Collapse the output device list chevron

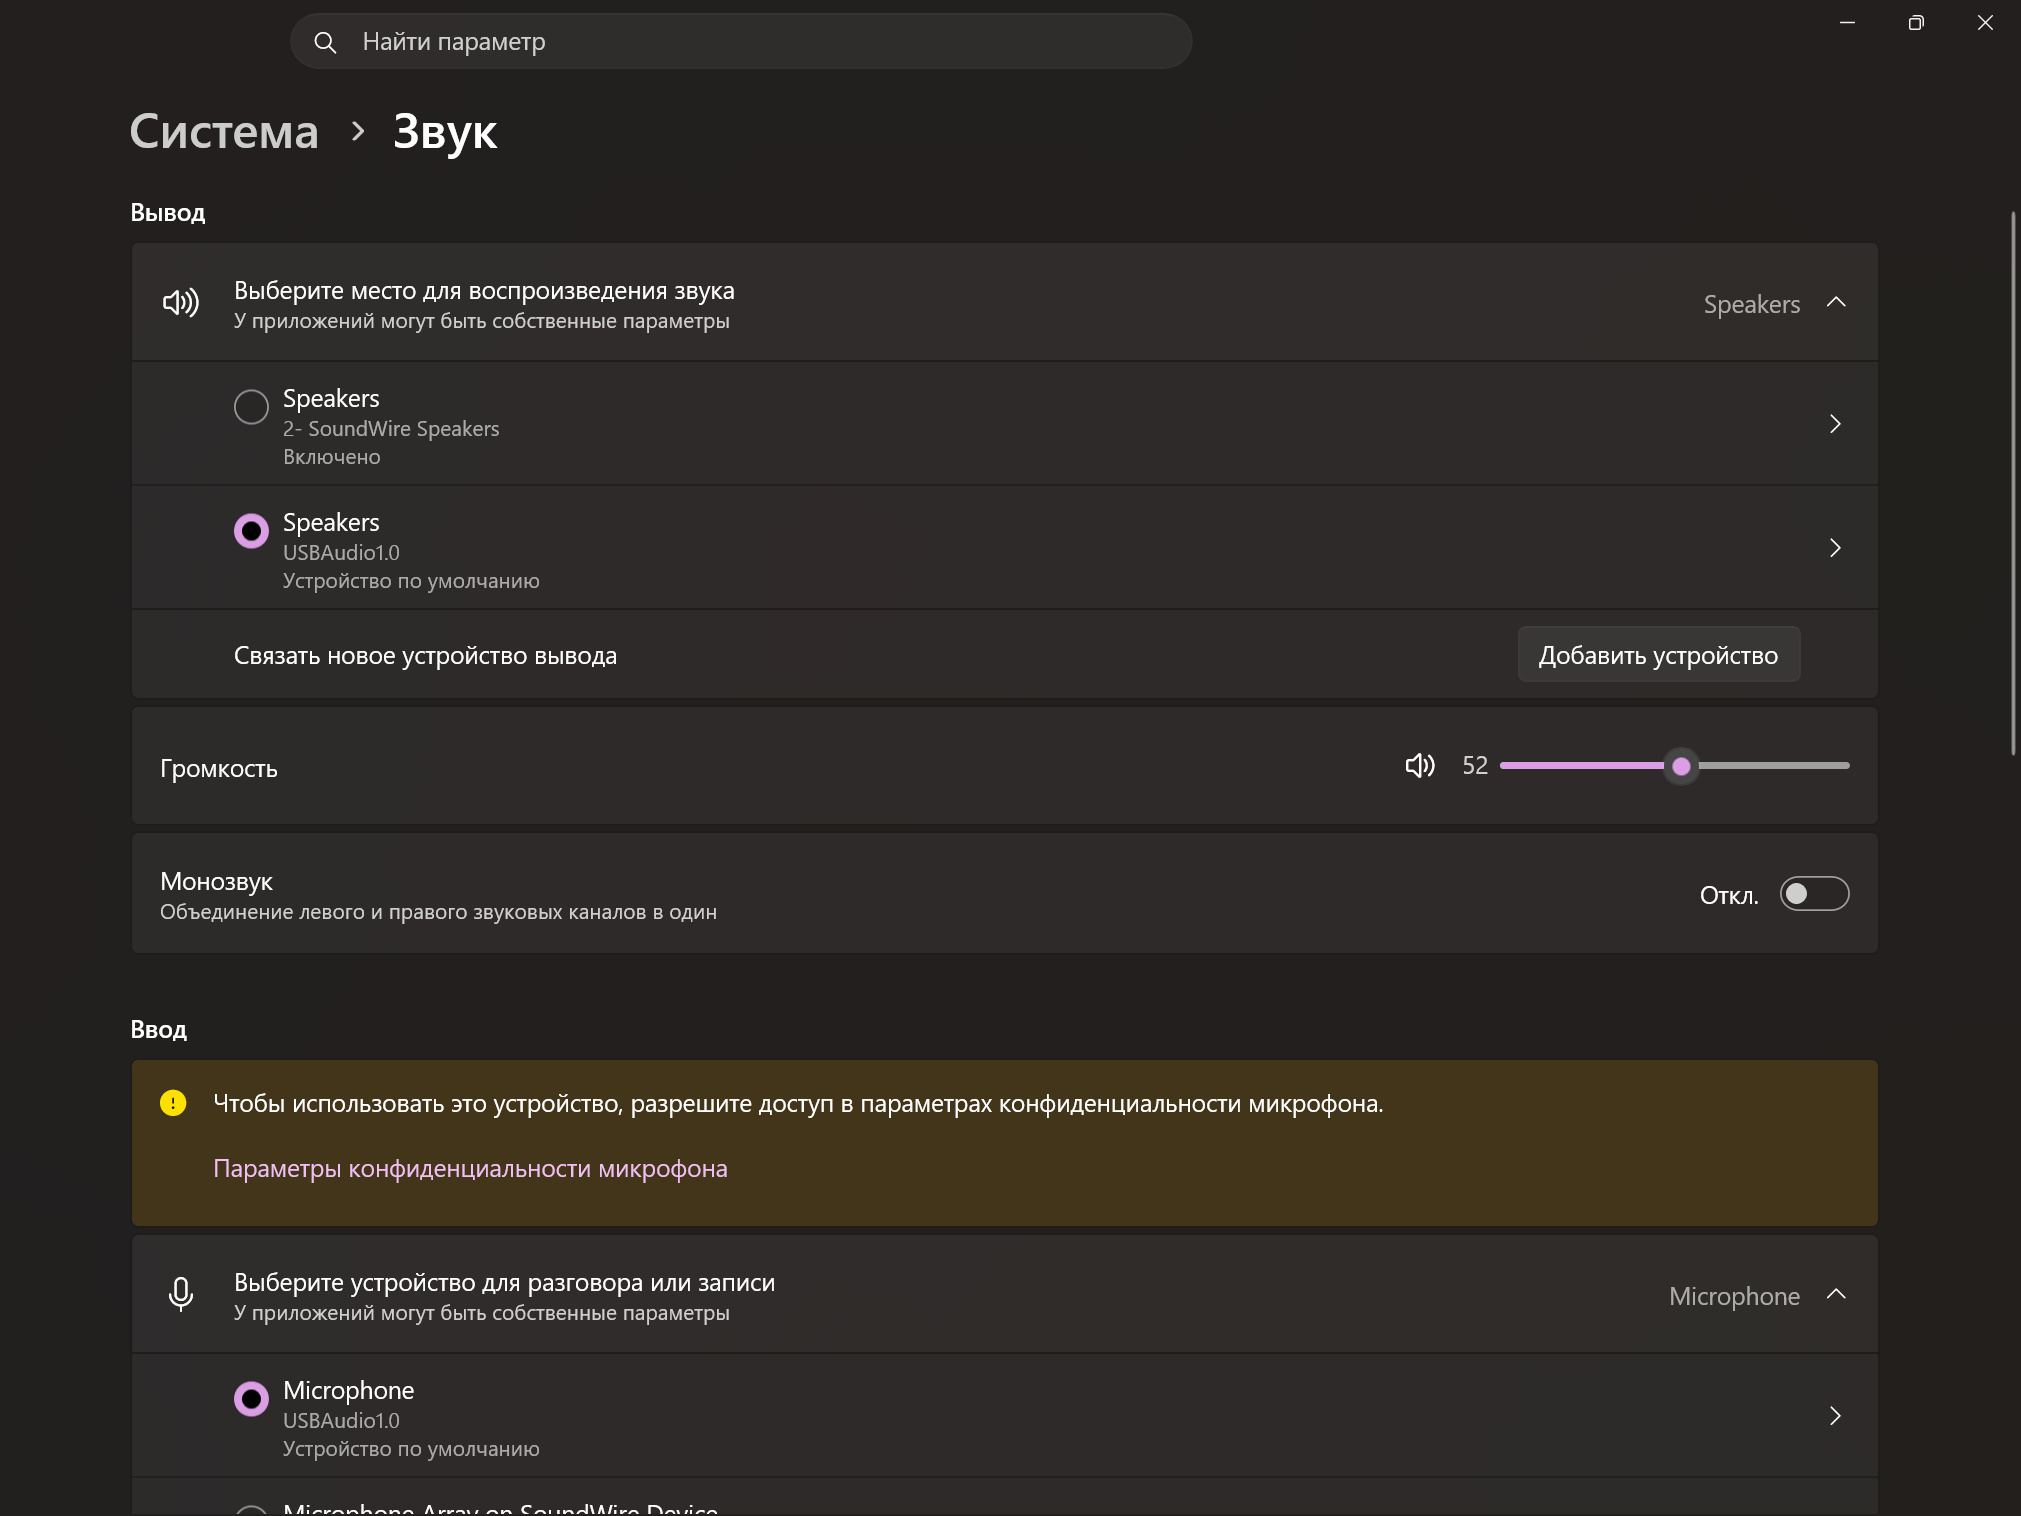pos(1836,302)
